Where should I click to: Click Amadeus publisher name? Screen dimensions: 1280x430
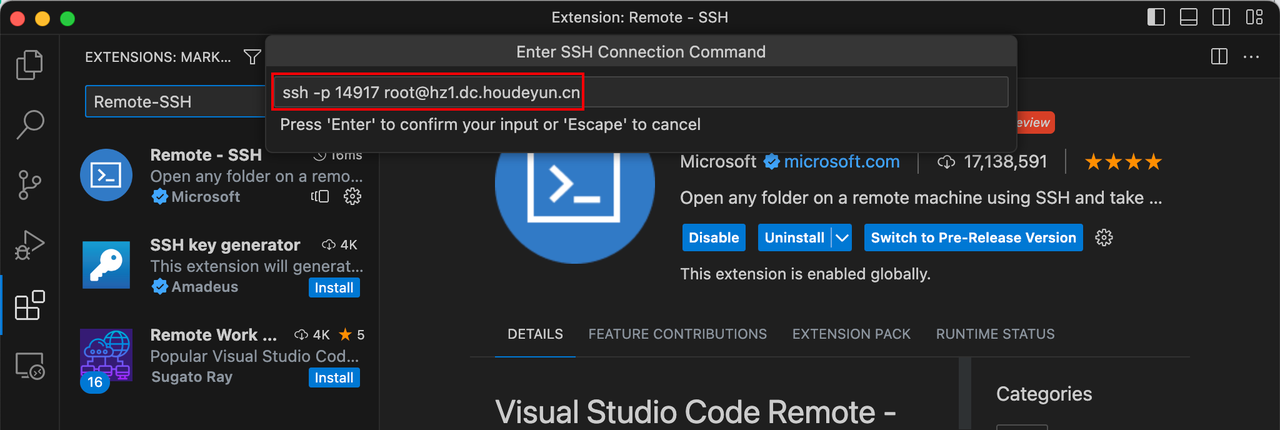[204, 287]
